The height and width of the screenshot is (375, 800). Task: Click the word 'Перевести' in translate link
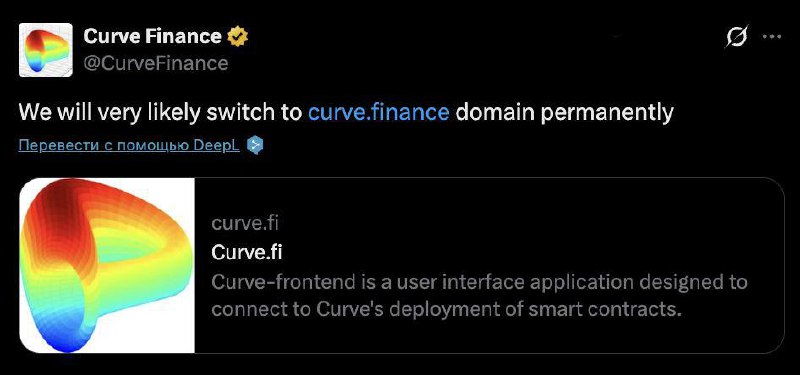coord(51,146)
